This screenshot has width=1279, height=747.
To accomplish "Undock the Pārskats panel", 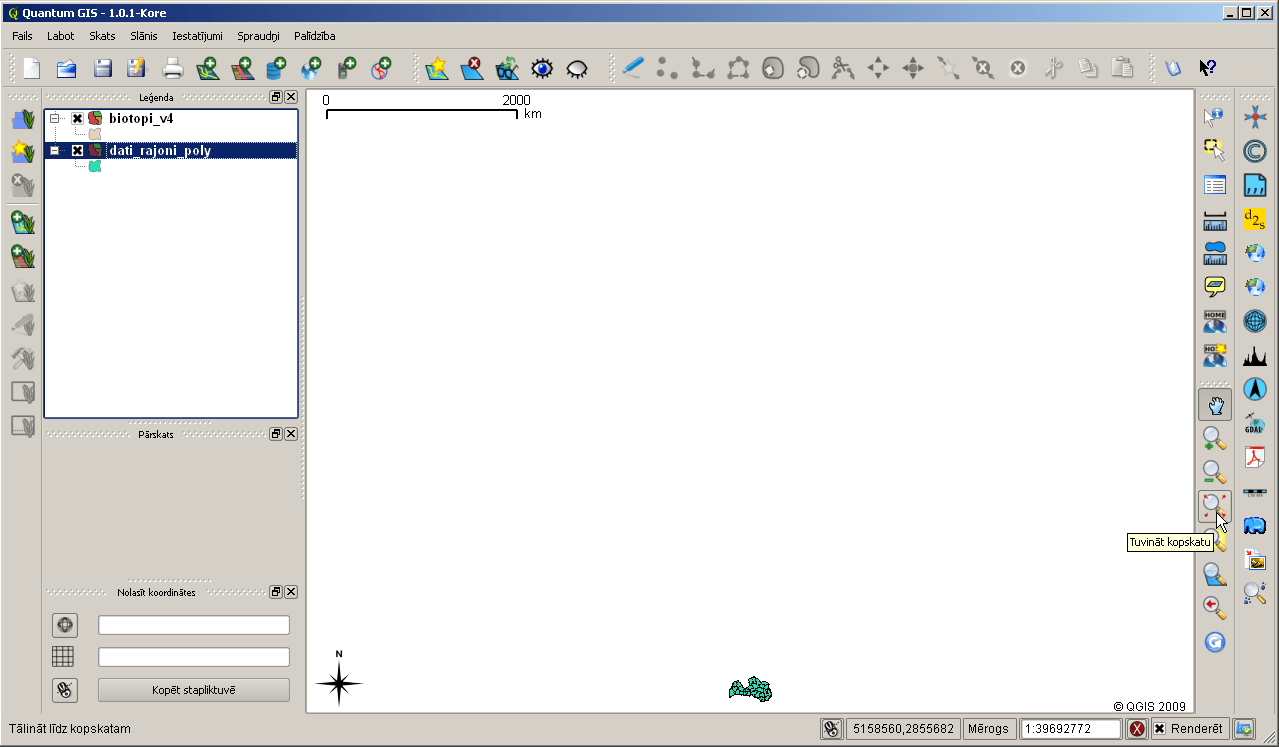I will (x=276, y=434).
